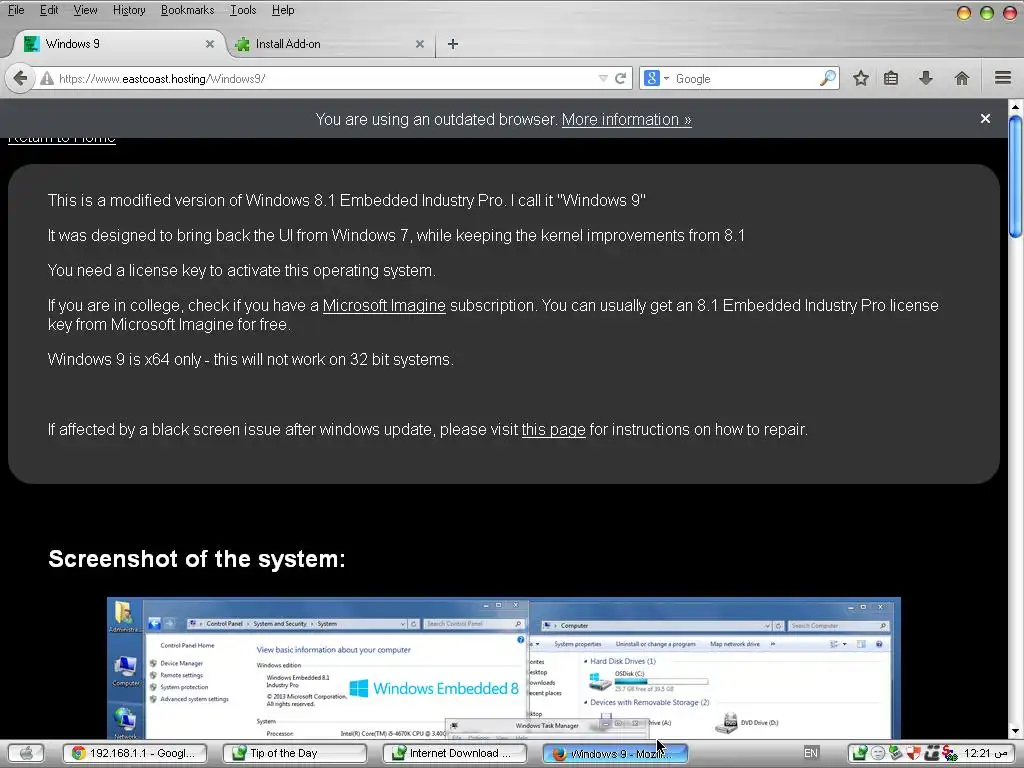The image size is (1024, 768).
Task: Open the Google search engine selector dropdown
Action: pyautogui.click(x=656, y=79)
